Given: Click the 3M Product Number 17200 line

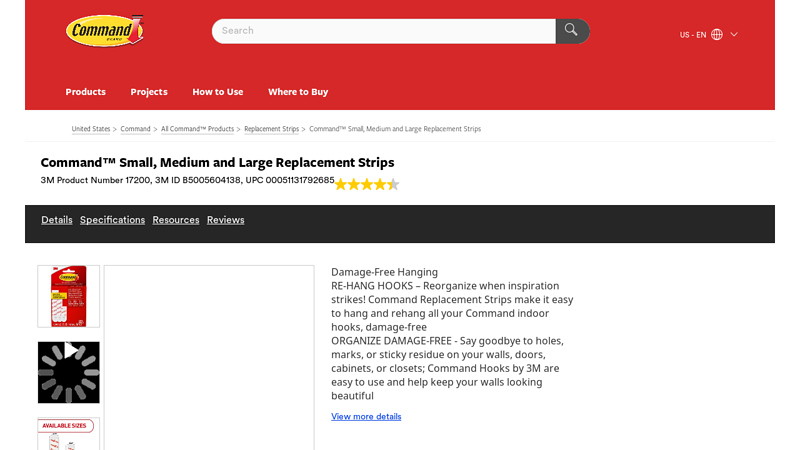Looking at the screenshot, I should [x=187, y=180].
